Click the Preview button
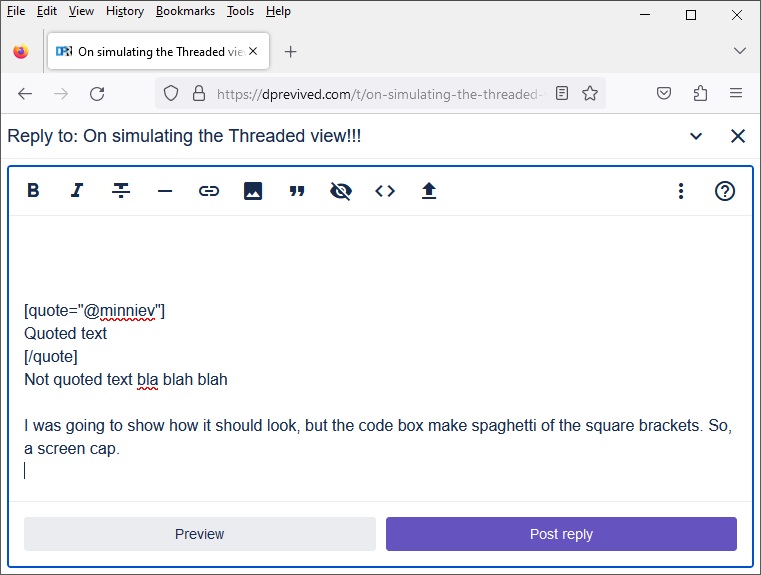The width and height of the screenshot is (761, 575). 200,534
